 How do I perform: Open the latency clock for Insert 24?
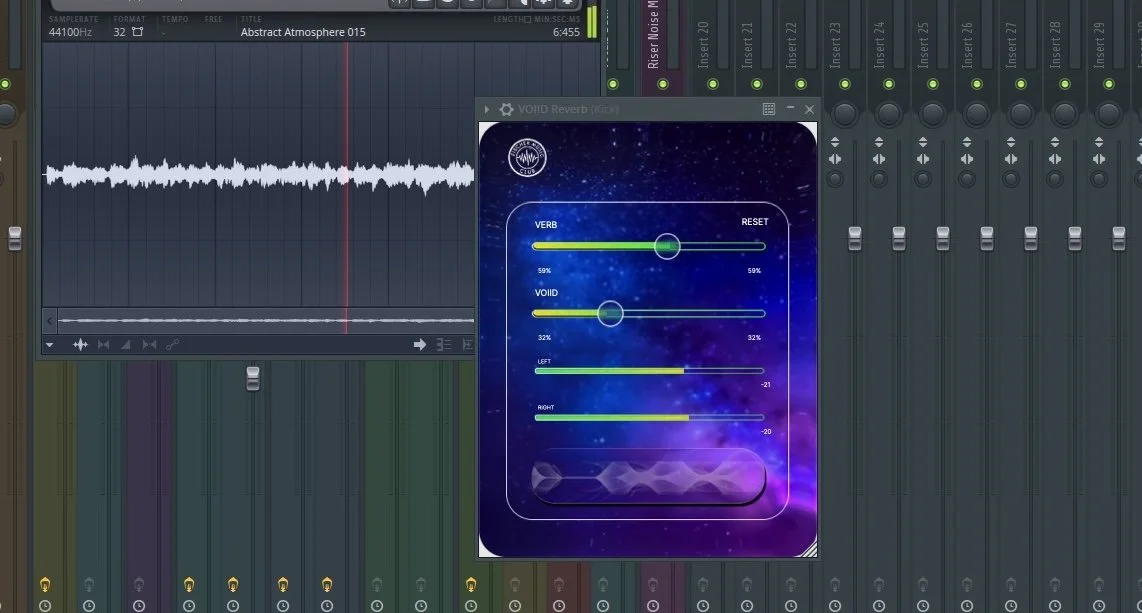coord(879,606)
